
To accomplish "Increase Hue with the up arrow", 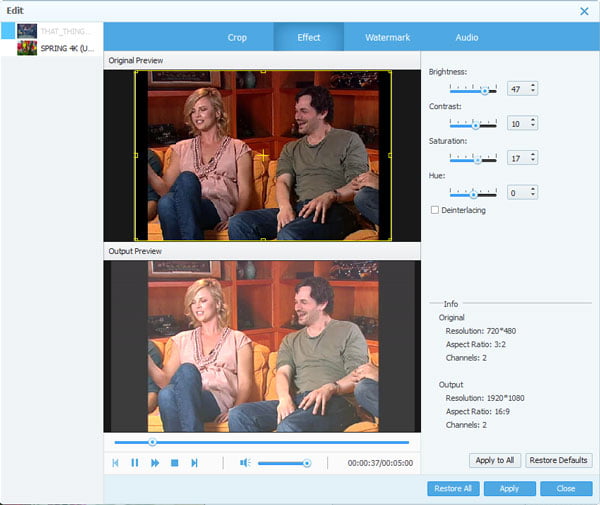I will pyautogui.click(x=533, y=189).
